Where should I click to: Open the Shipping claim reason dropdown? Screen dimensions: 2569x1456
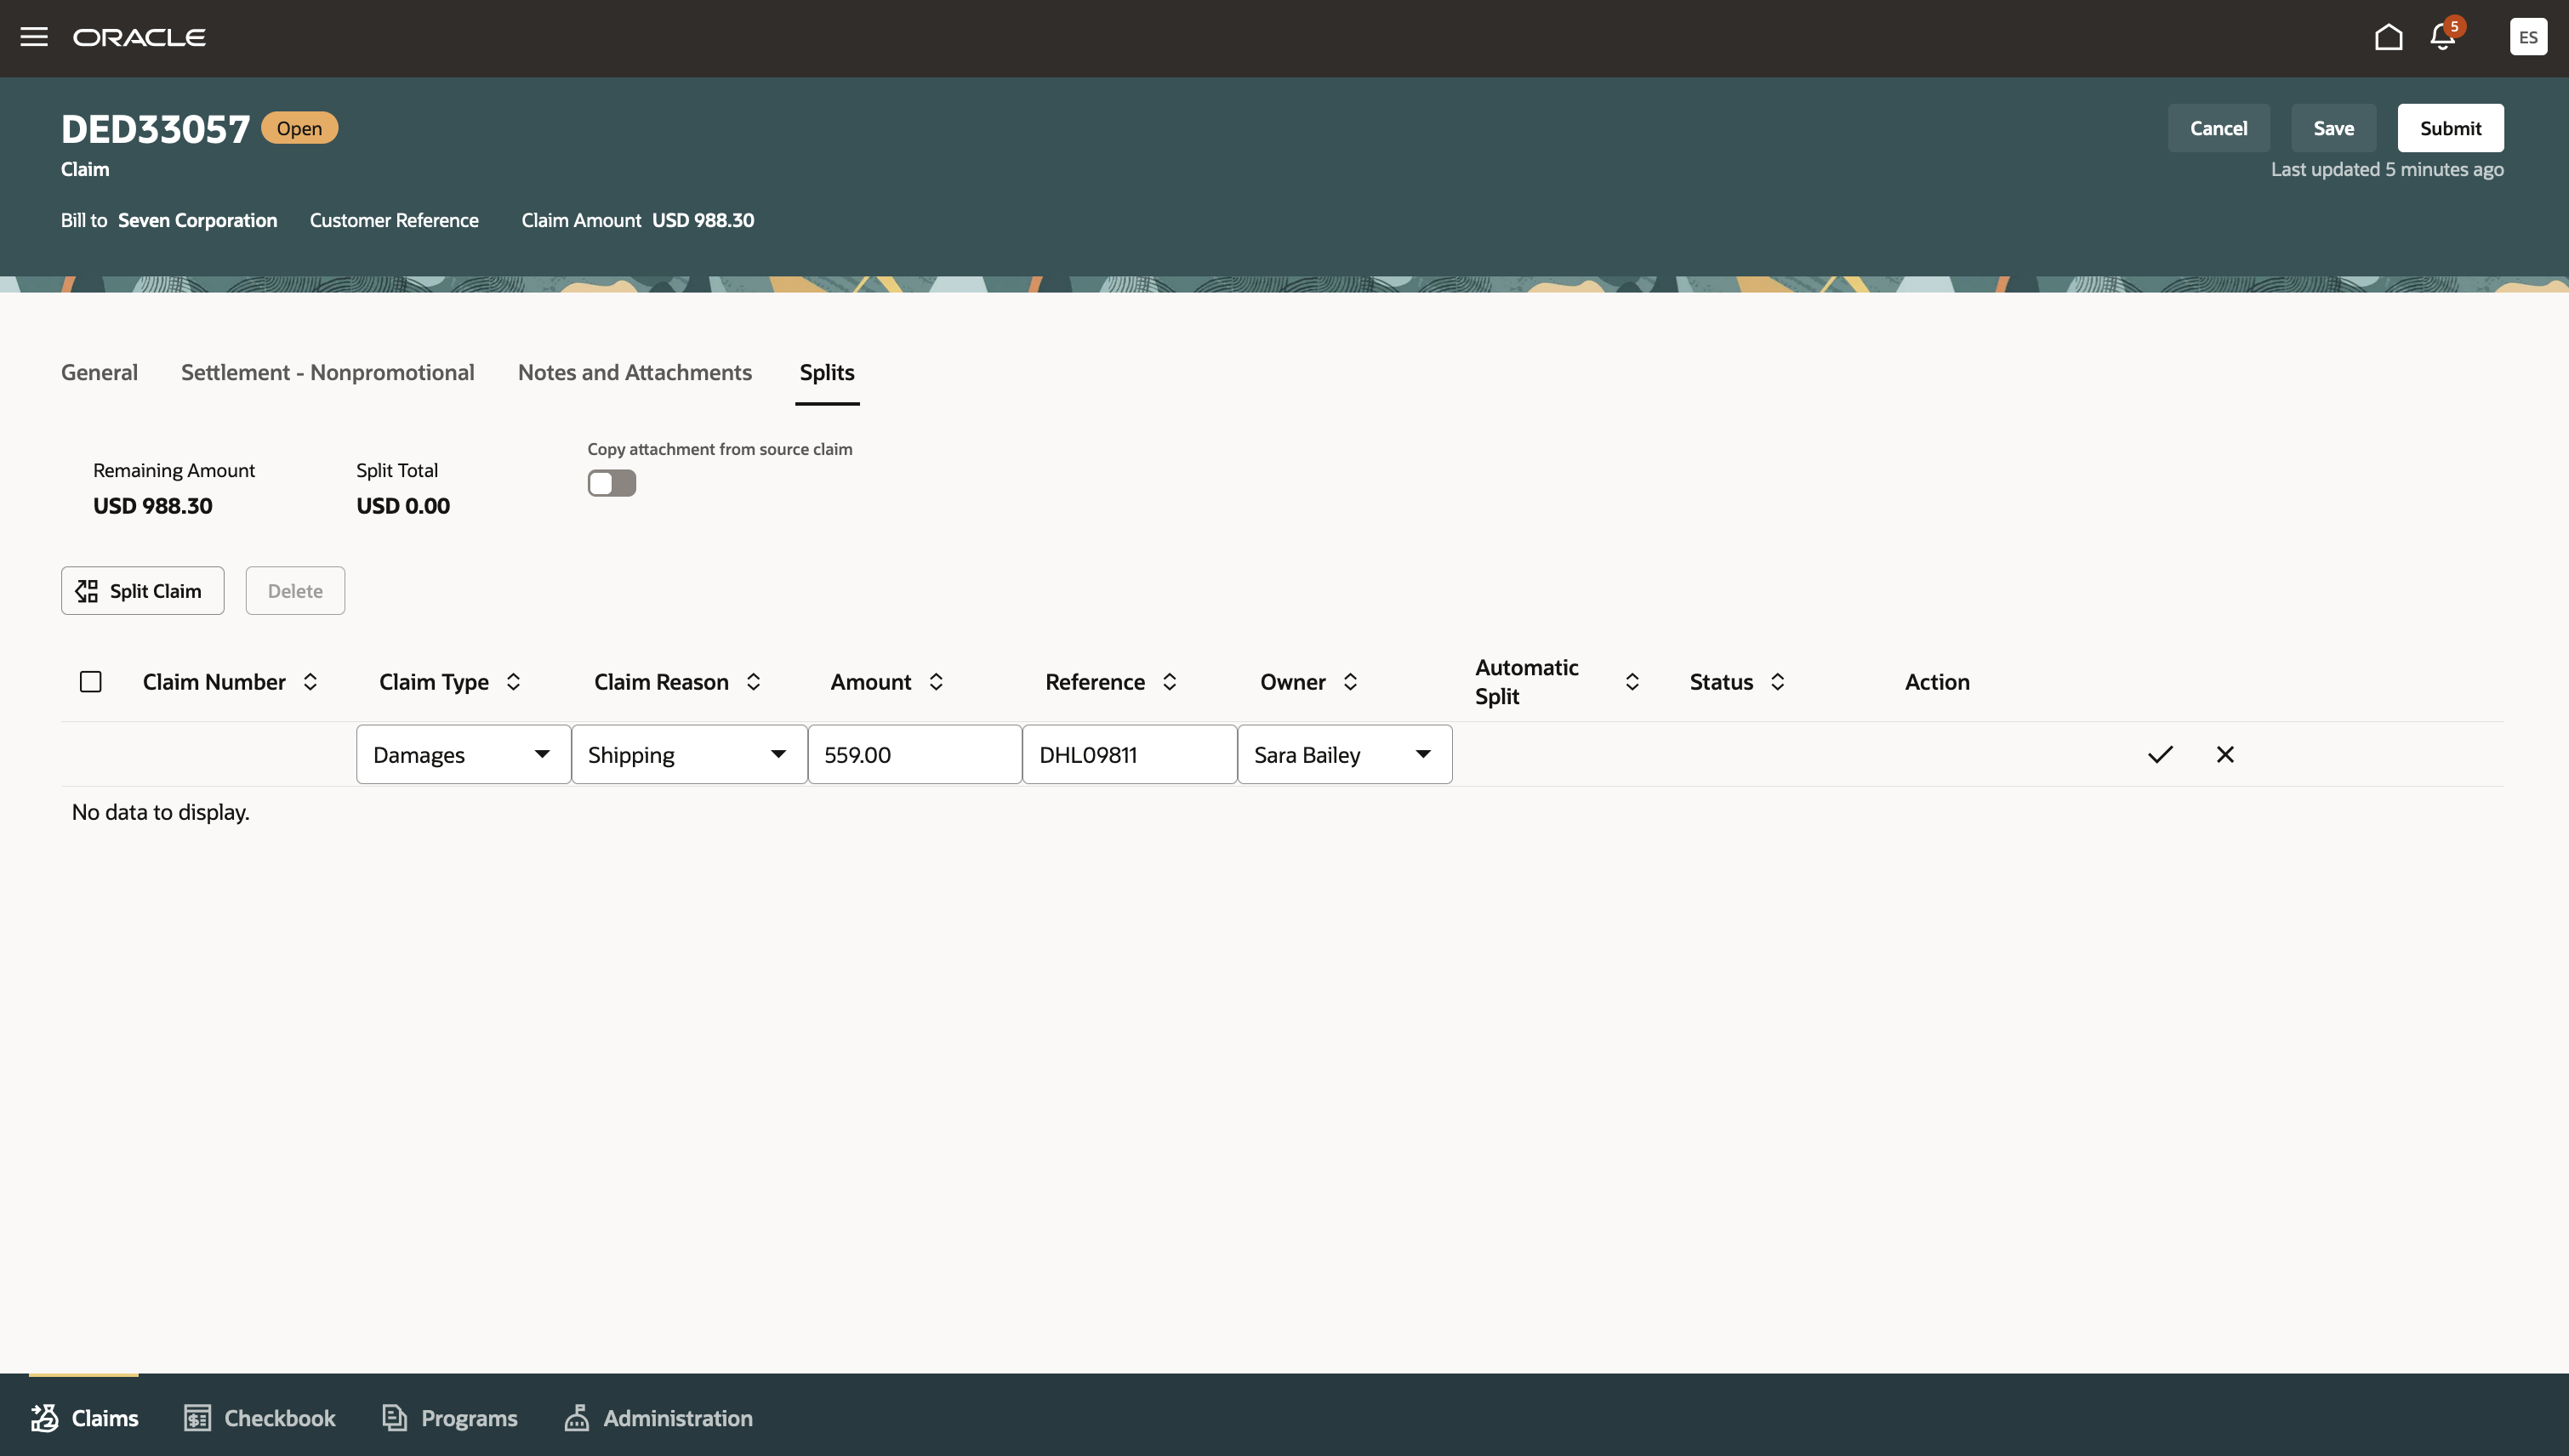tap(777, 754)
